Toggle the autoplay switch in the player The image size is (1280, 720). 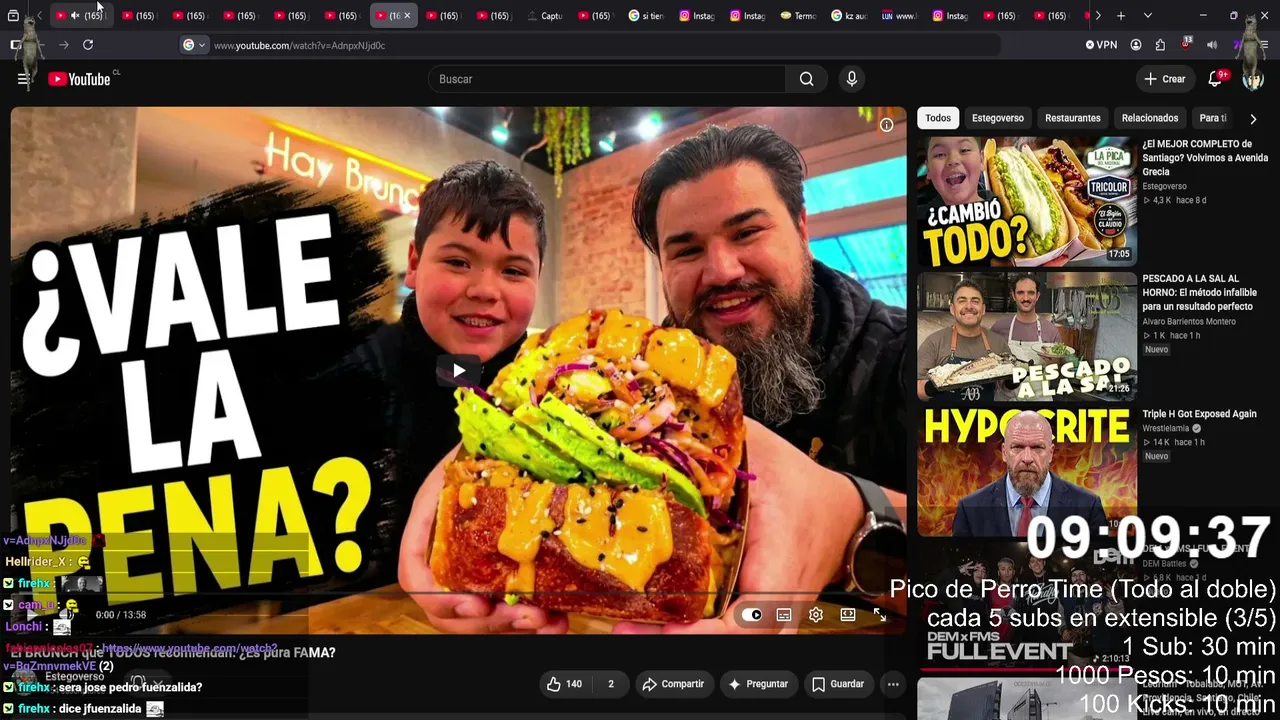[x=752, y=615]
